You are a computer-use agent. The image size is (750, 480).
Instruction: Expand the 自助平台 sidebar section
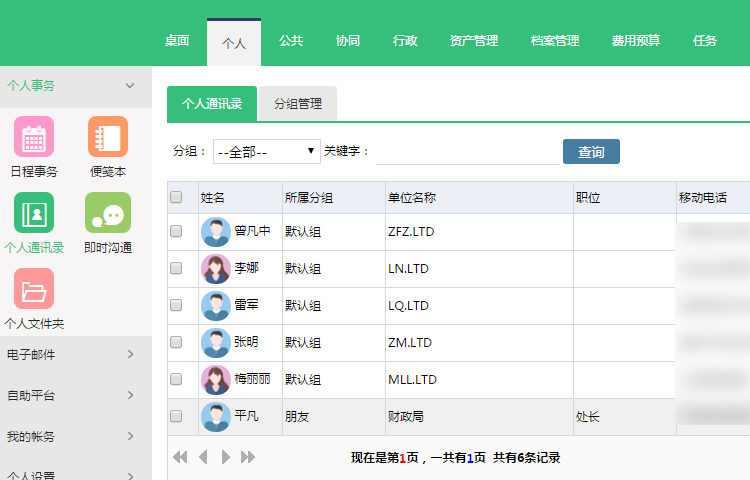pyautogui.click(x=129, y=395)
